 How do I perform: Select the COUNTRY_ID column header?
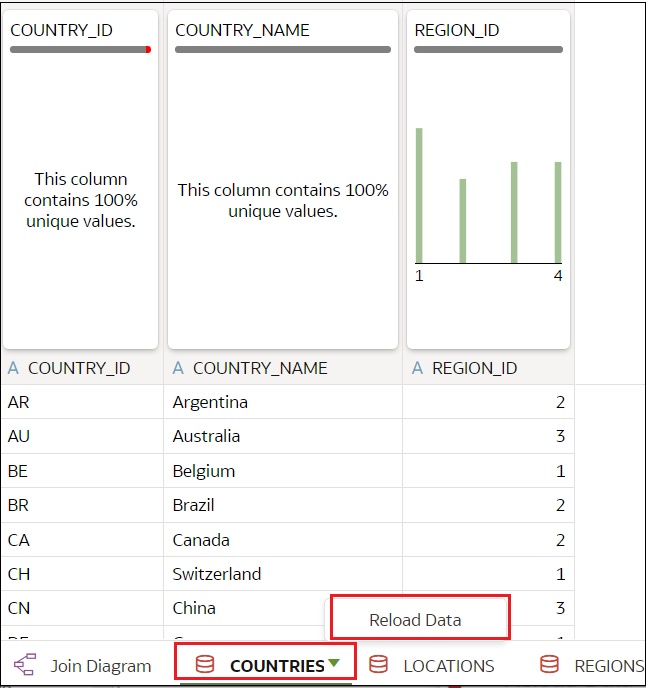[x=82, y=368]
